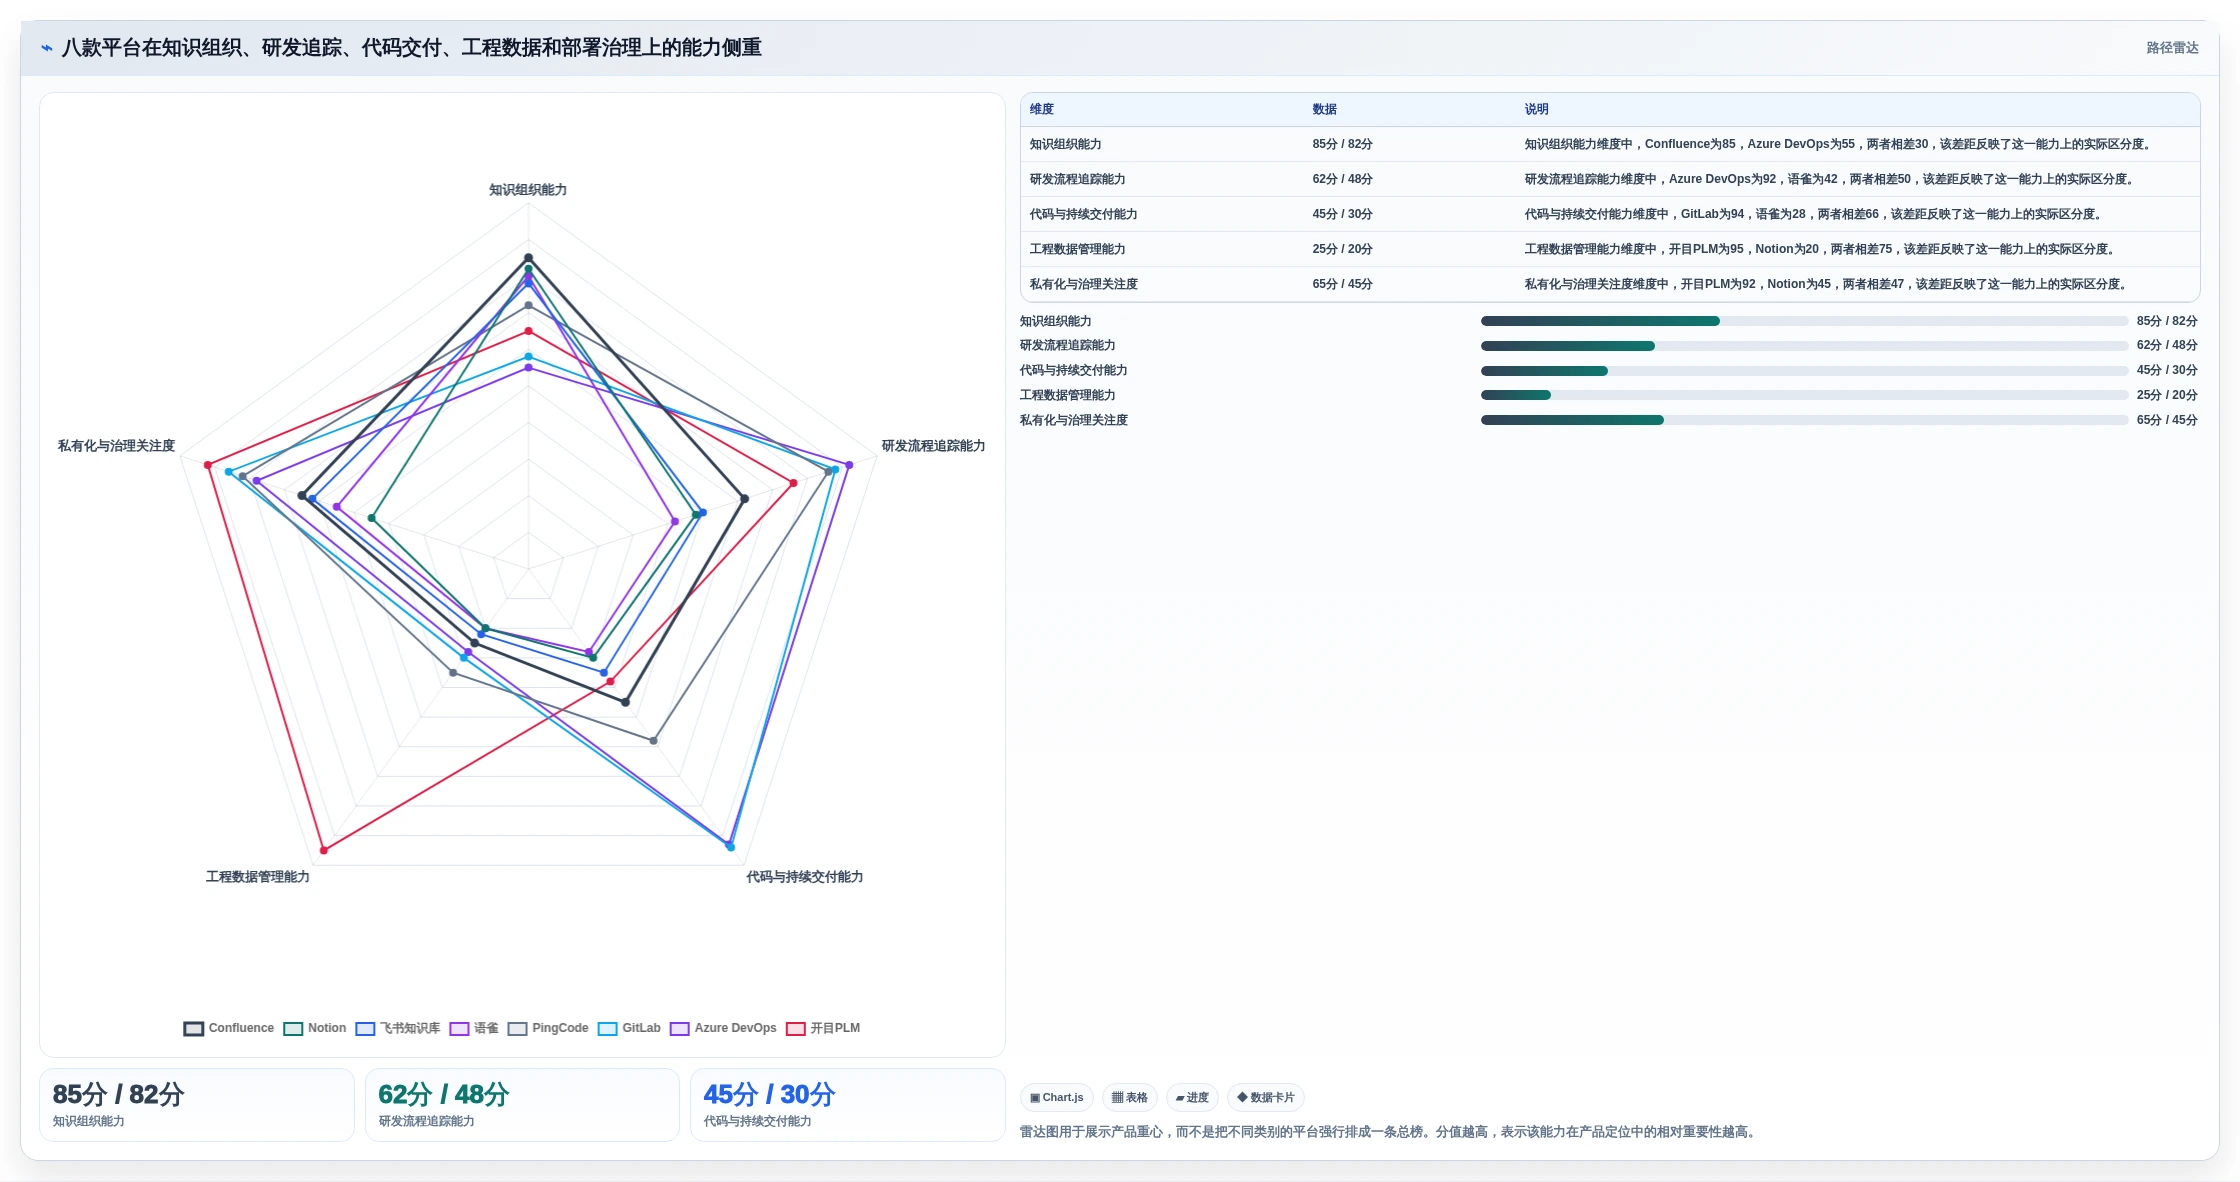Select the 研发流程追踪能力 table row
The width and height of the screenshot is (2240, 1182).
click(1610, 179)
